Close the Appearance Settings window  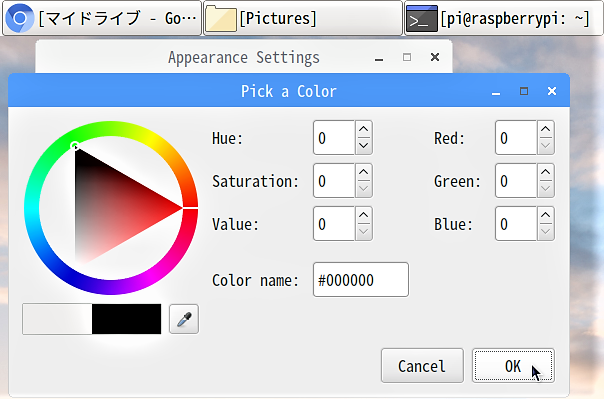[x=435, y=57]
